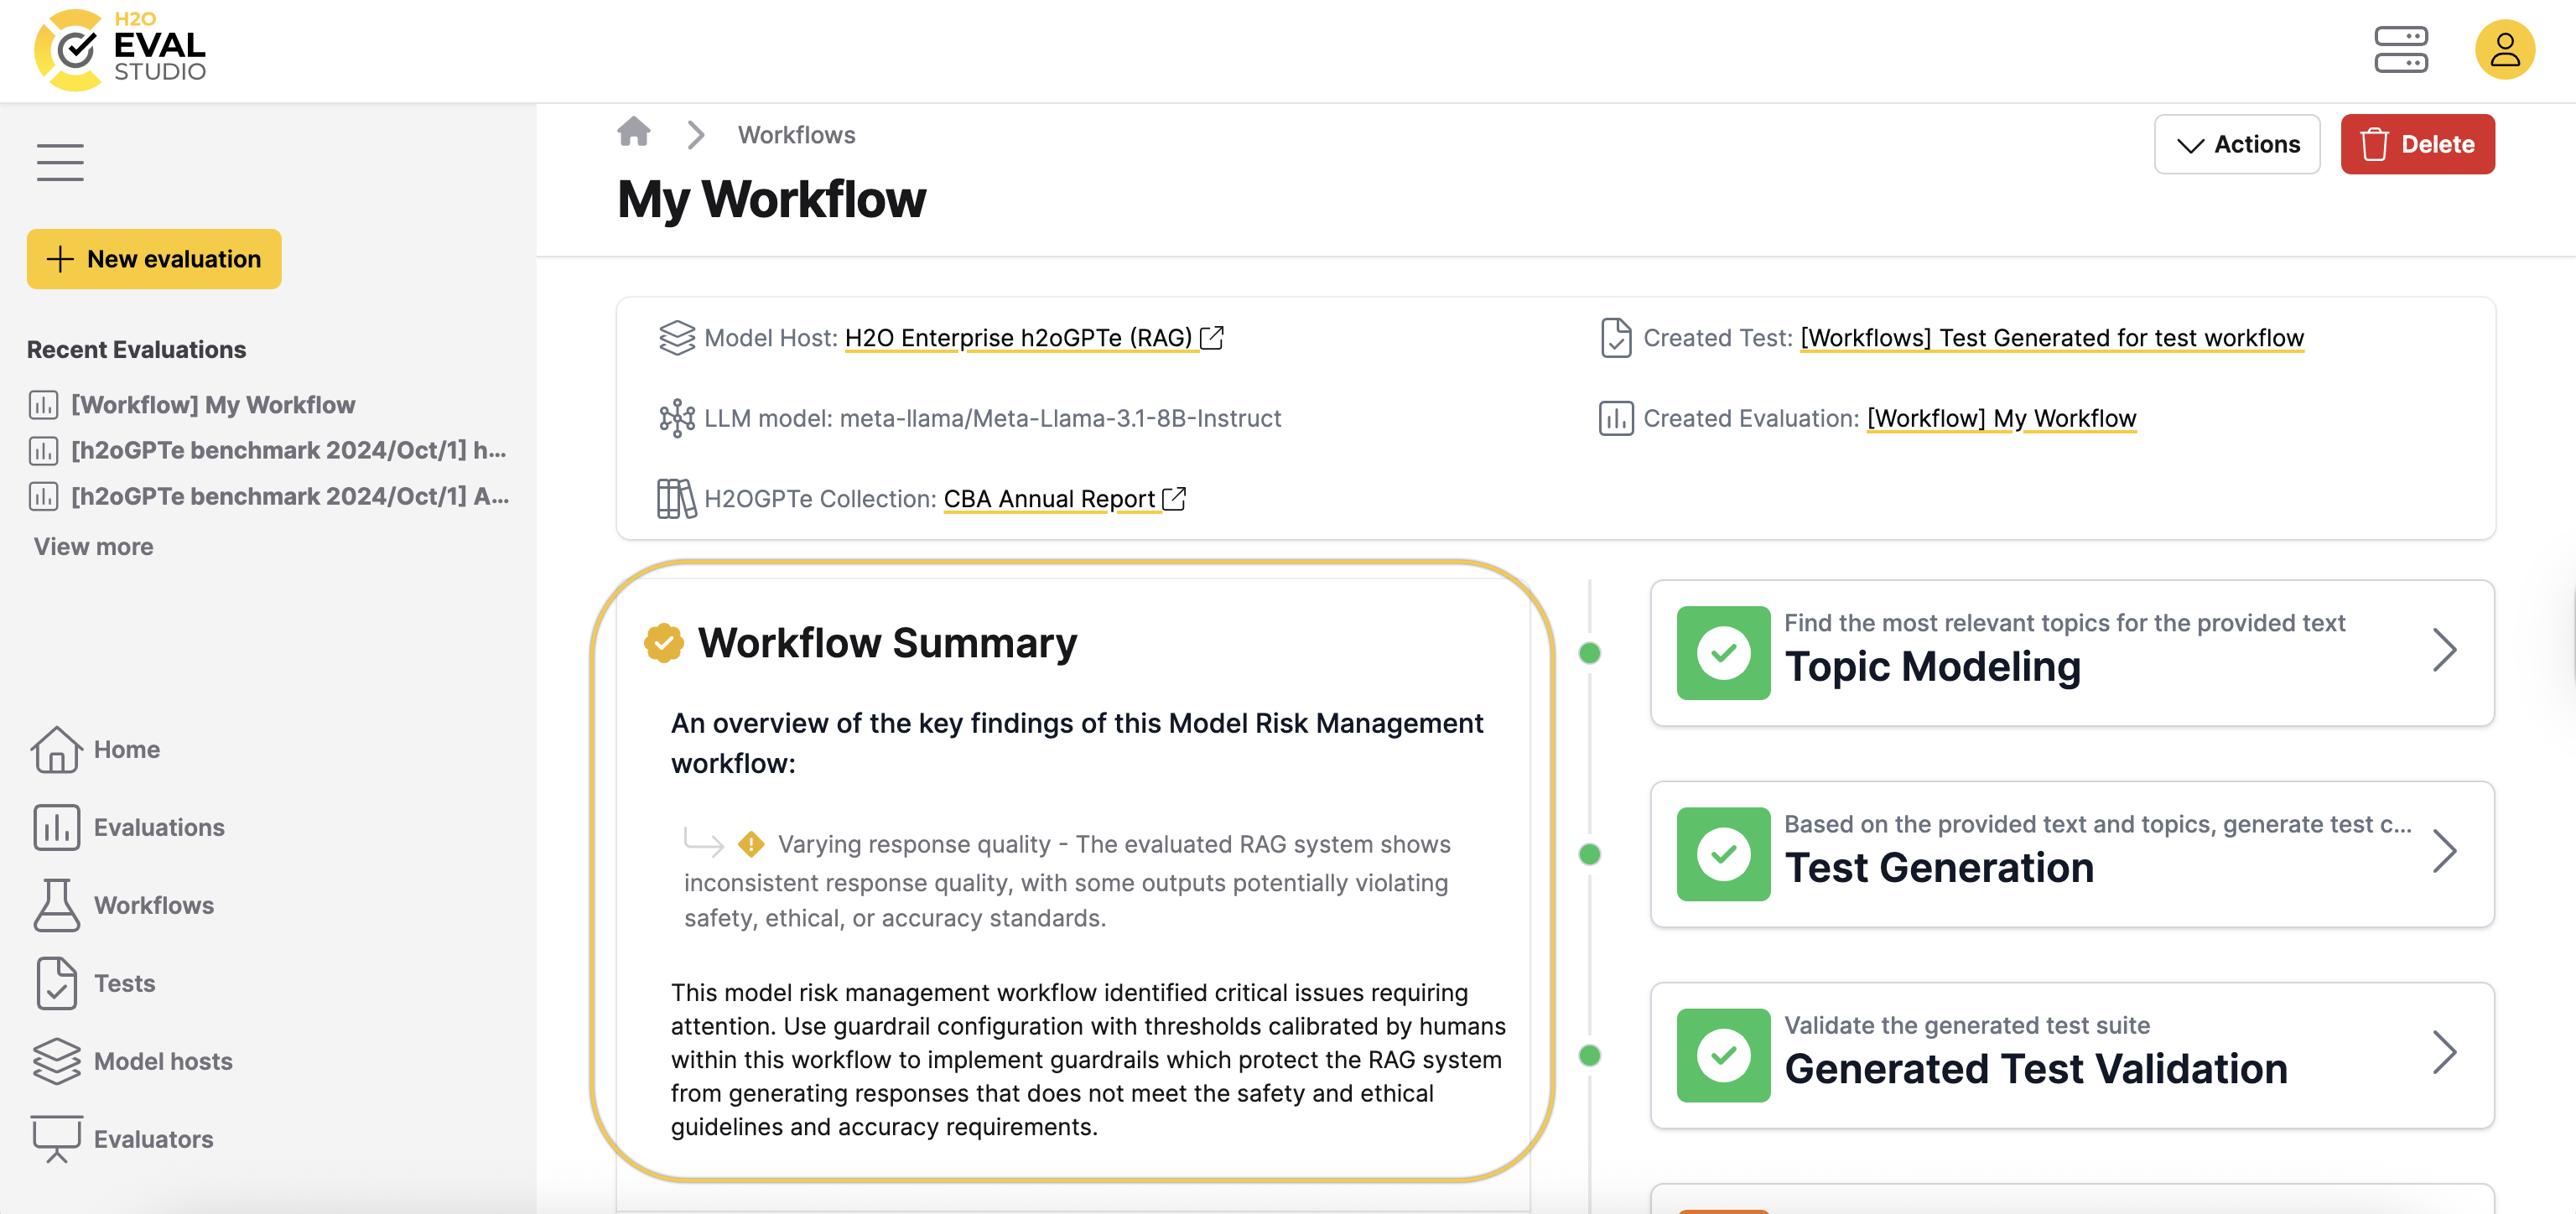Expand the Topic Modeling step details
2576x1214 pixels.
[2446, 650]
